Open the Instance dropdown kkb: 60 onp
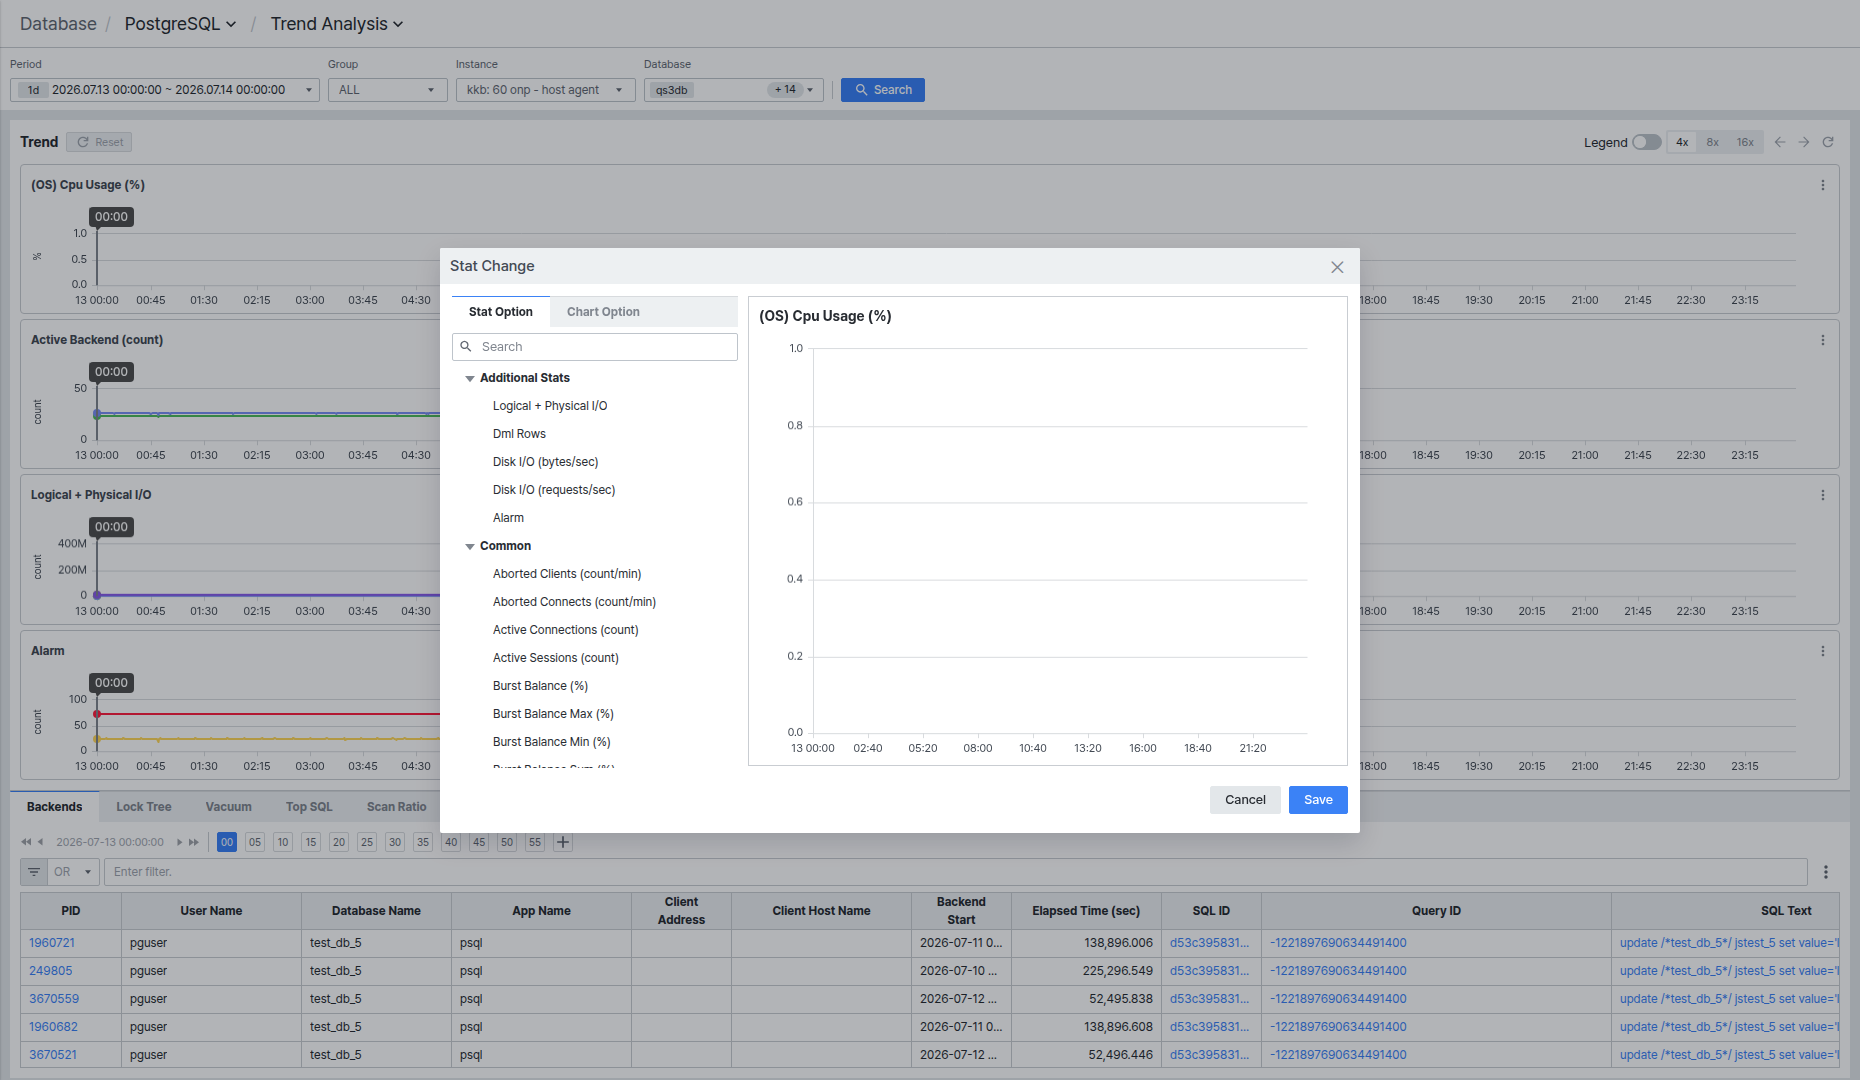 pos(545,90)
